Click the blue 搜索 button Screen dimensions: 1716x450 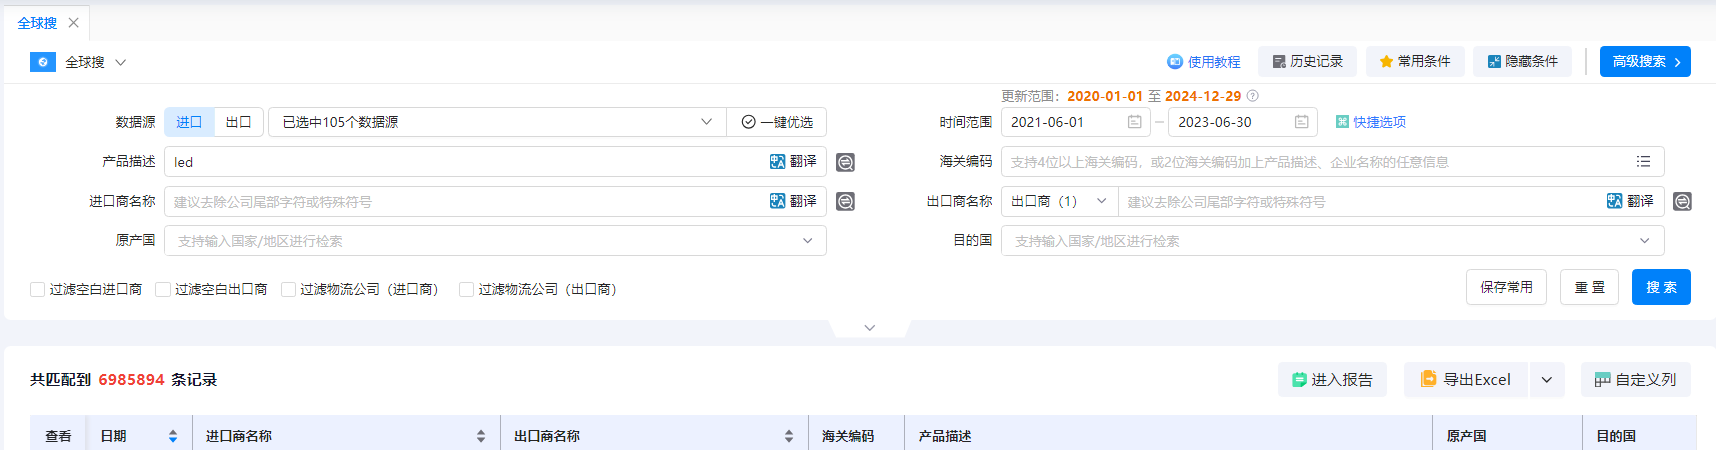[1660, 287]
